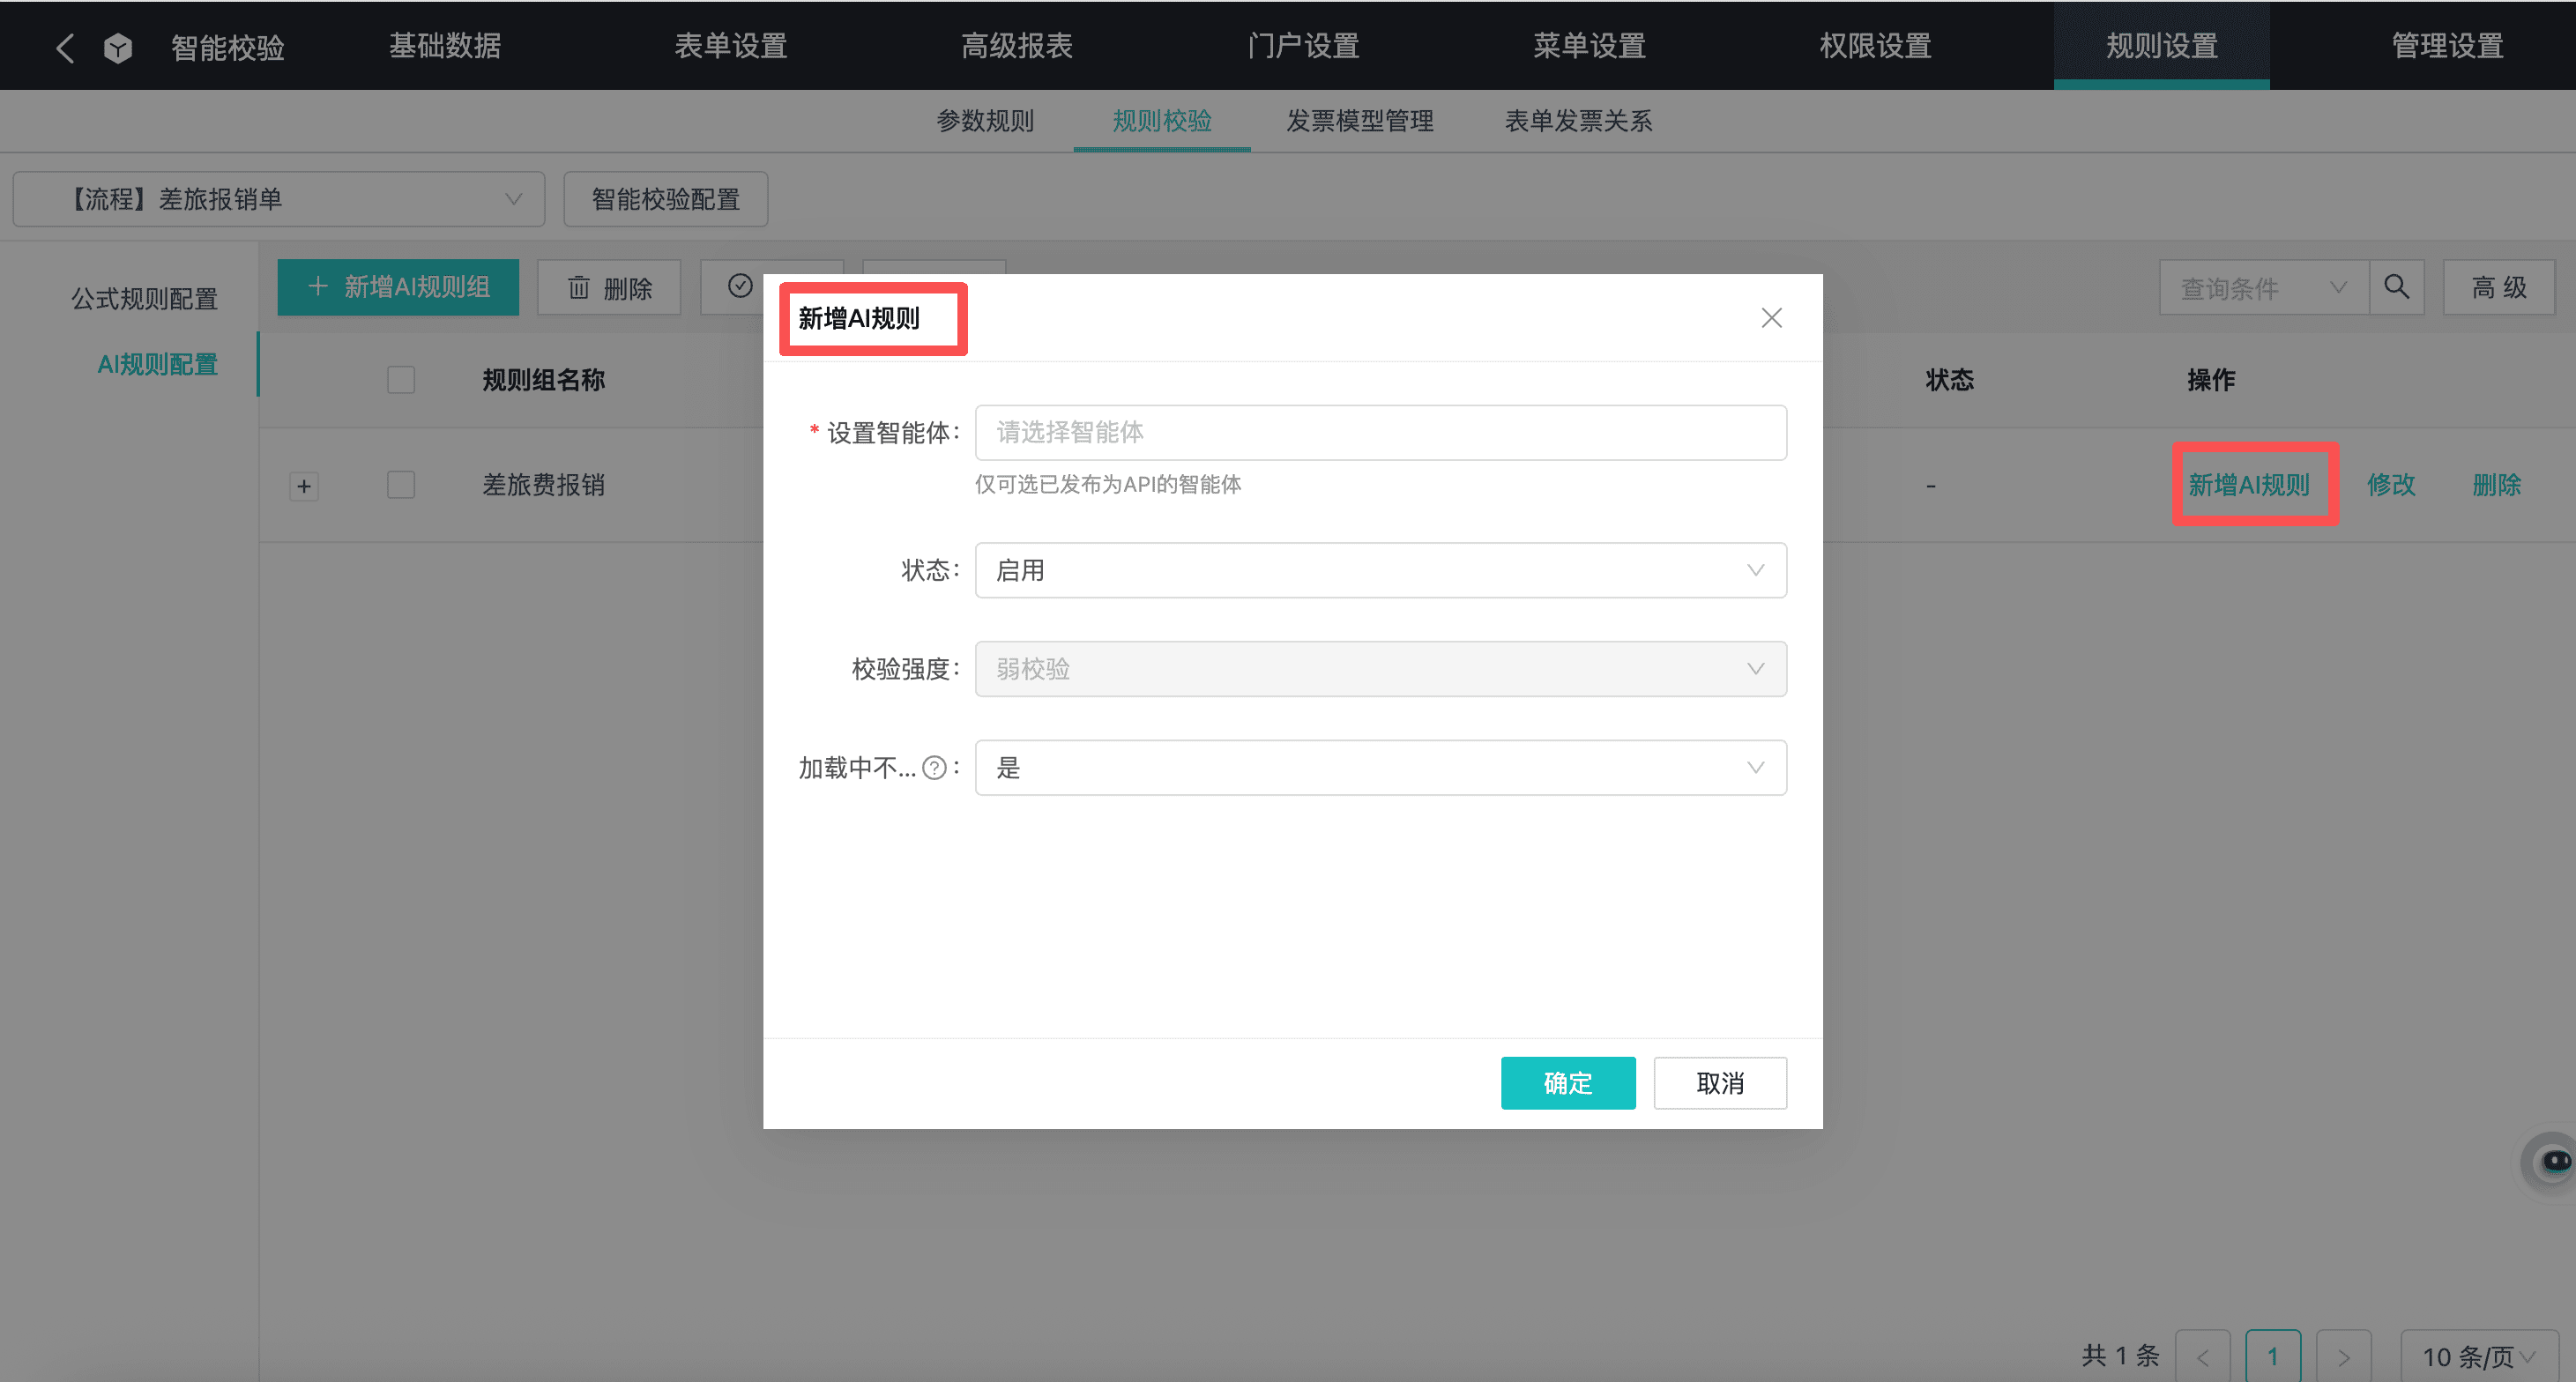Click 修改 link in 差旅费报销 row
The width and height of the screenshot is (2576, 1382).
point(2391,485)
